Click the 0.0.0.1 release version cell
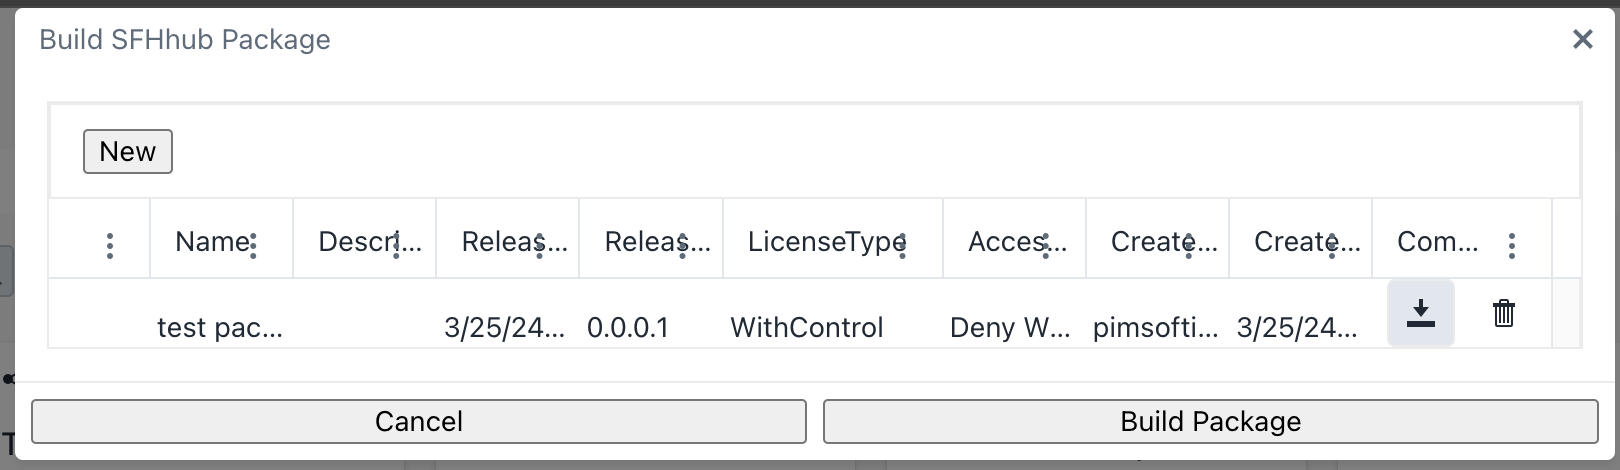 pos(628,328)
